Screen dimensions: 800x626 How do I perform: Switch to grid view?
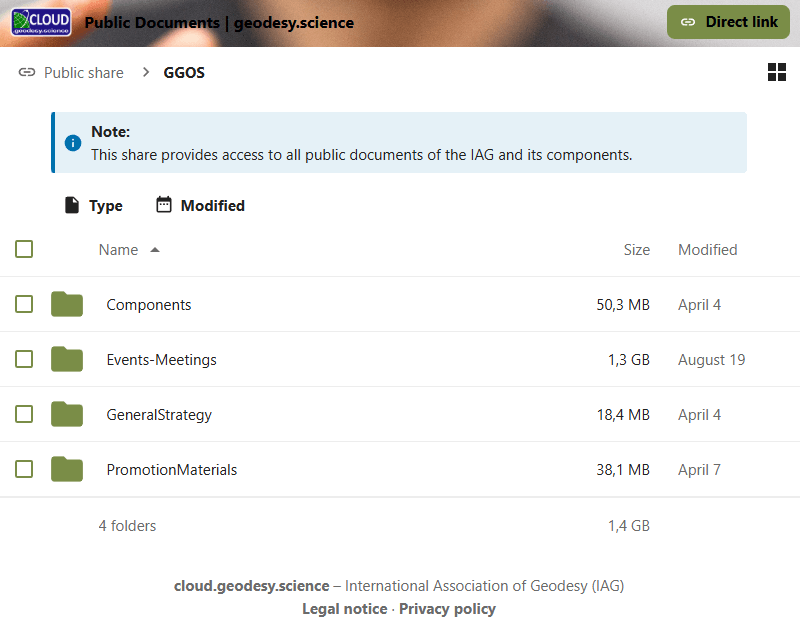tap(777, 72)
